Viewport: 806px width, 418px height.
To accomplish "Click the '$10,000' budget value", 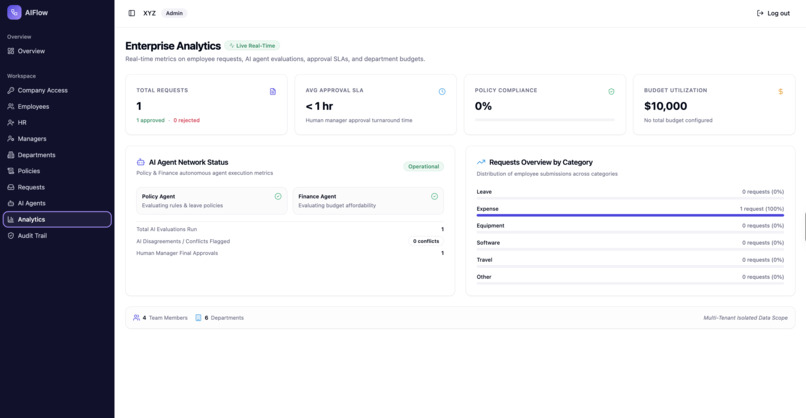I will click(x=665, y=106).
